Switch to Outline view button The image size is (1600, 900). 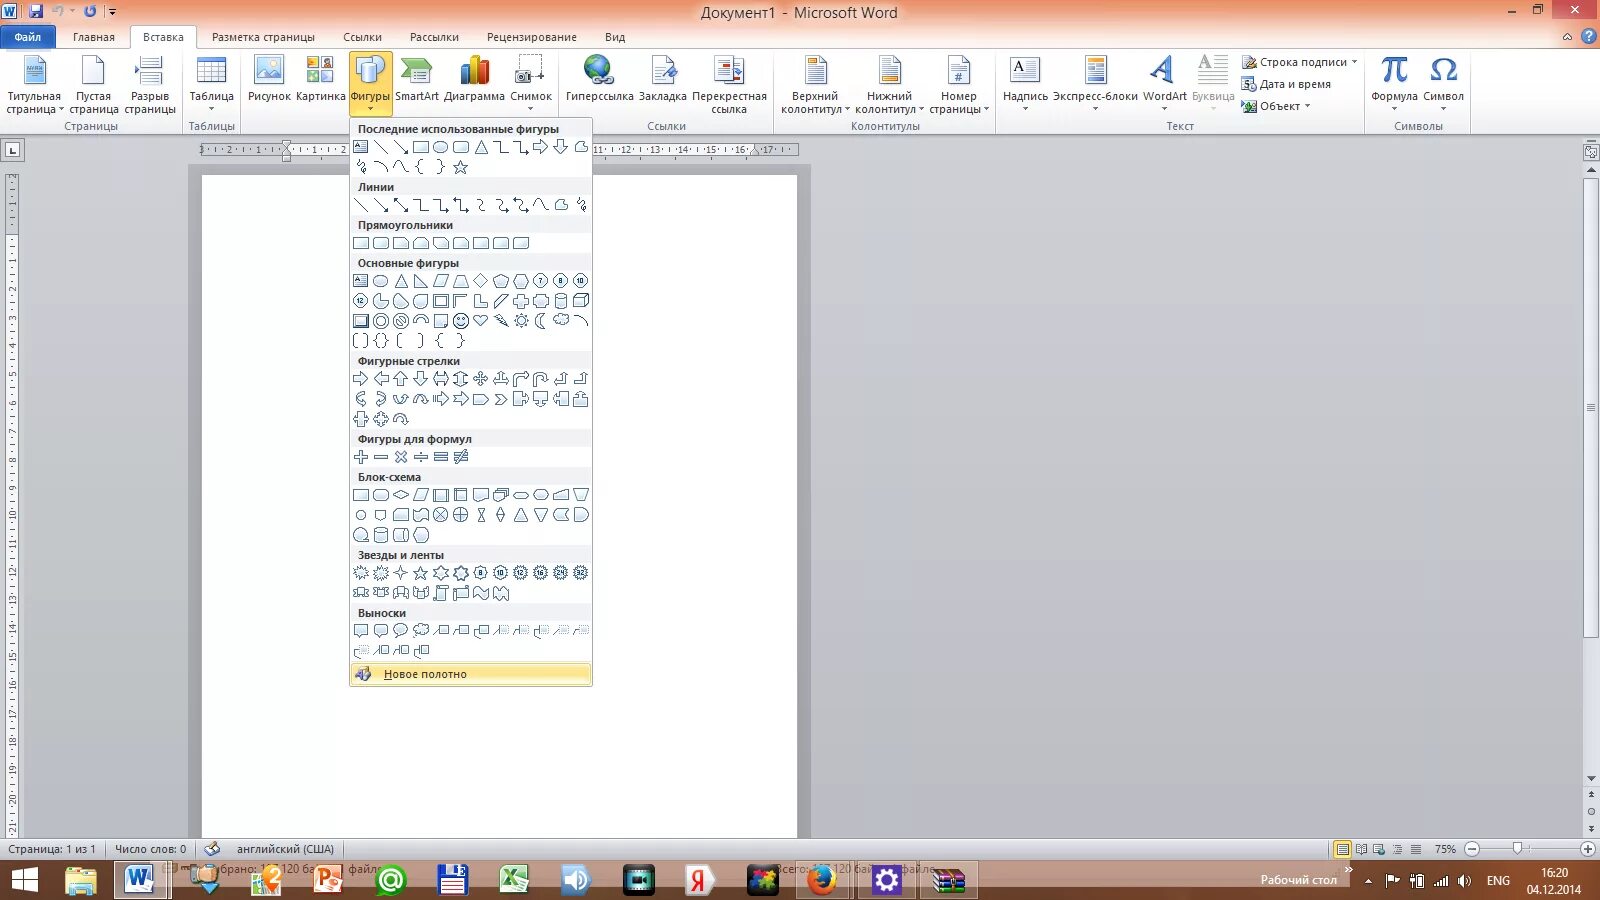[1398, 849]
